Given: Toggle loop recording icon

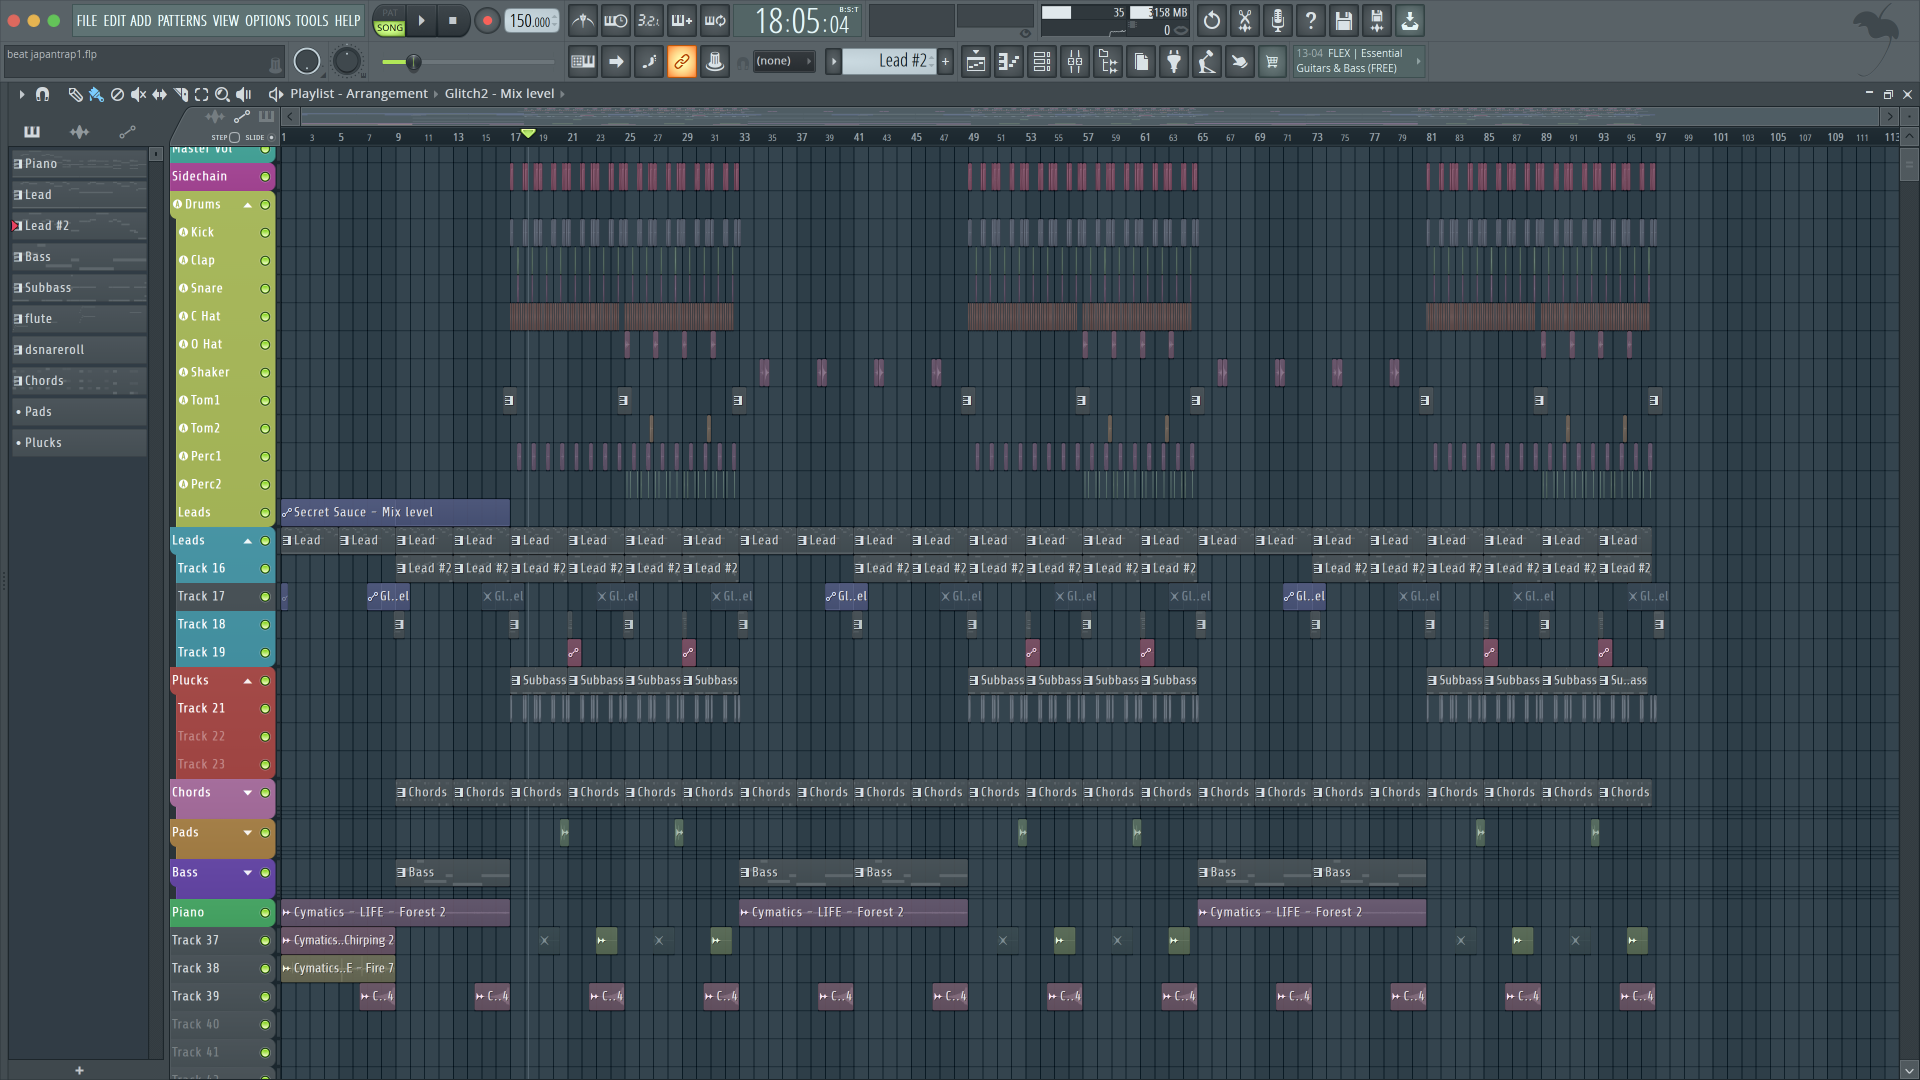Looking at the screenshot, I should click(x=715, y=20).
